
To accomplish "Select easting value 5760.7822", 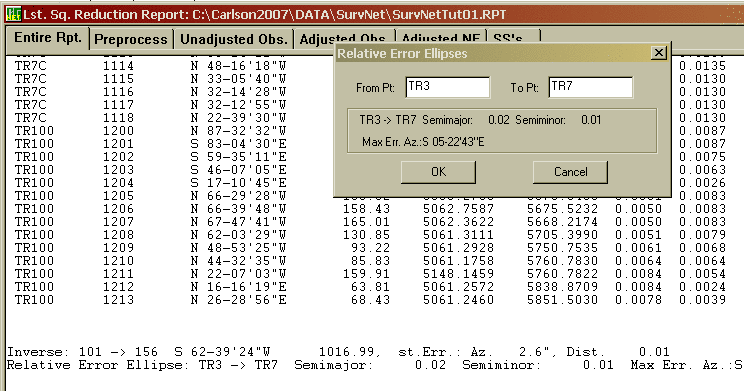I will (562, 274).
